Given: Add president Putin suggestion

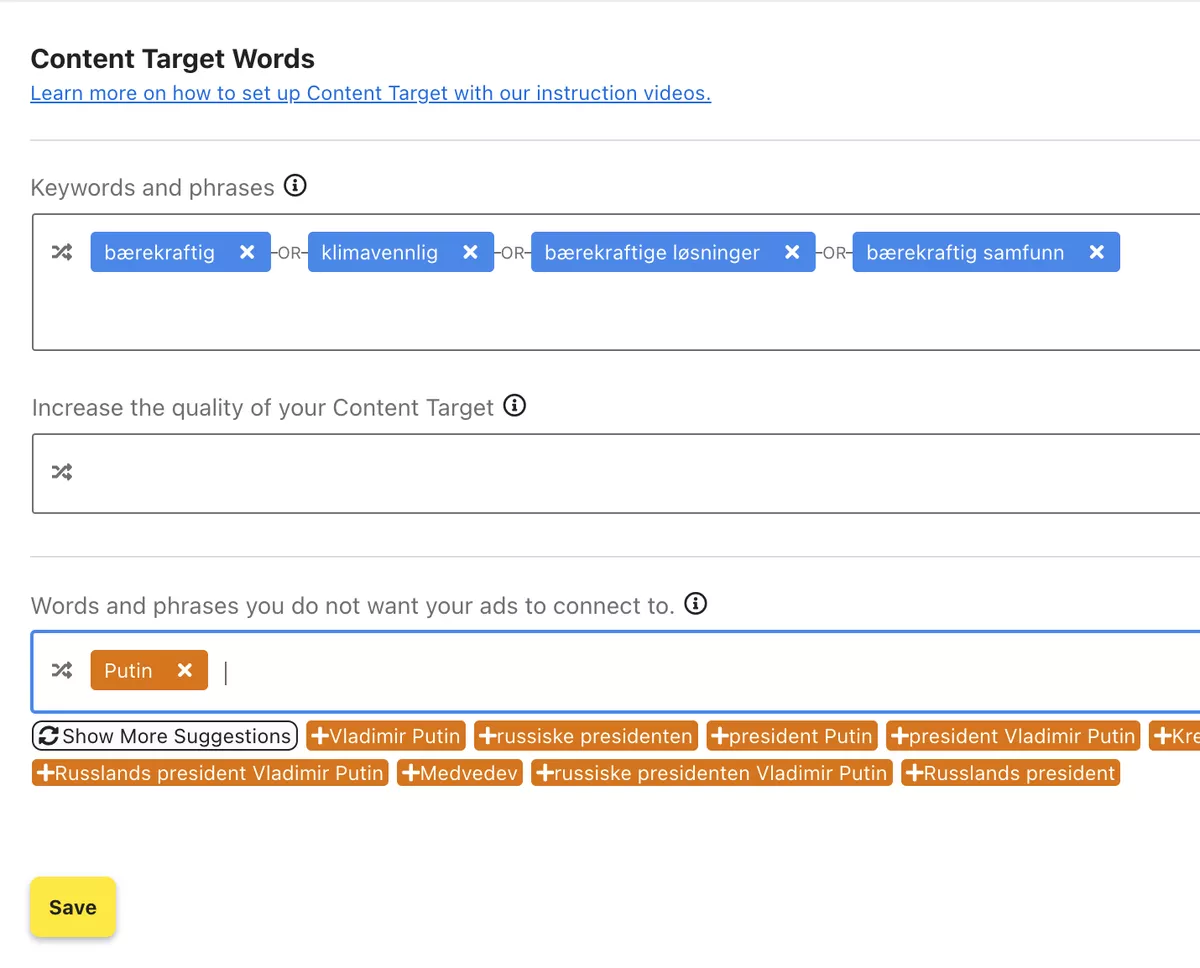Looking at the screenshot, I should (792, 736).
